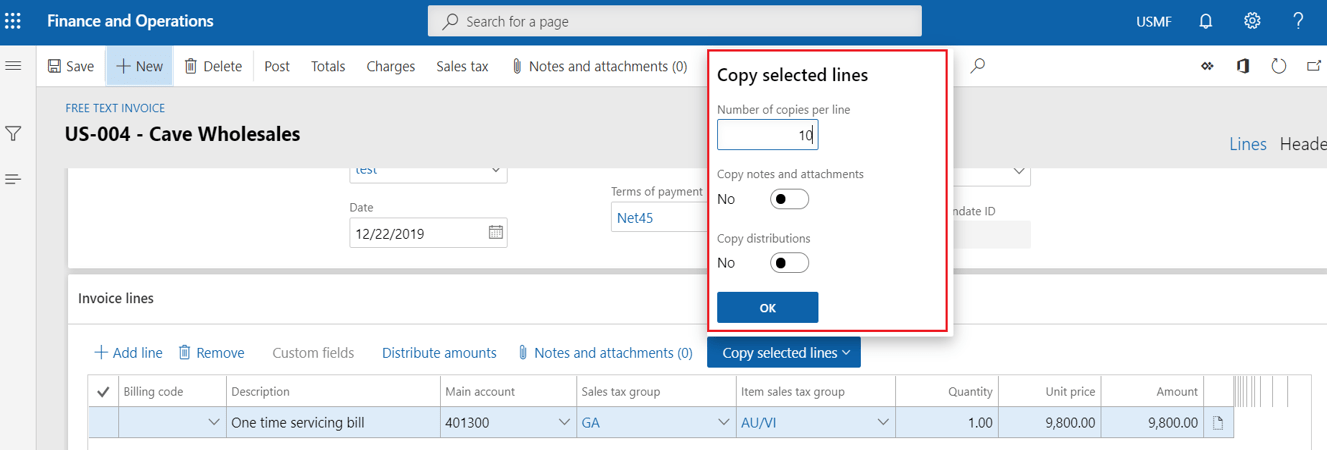Viewport: 1327px width, 450px height.
Task: Open the Sales tax menu item
Action: pos(462,66)
